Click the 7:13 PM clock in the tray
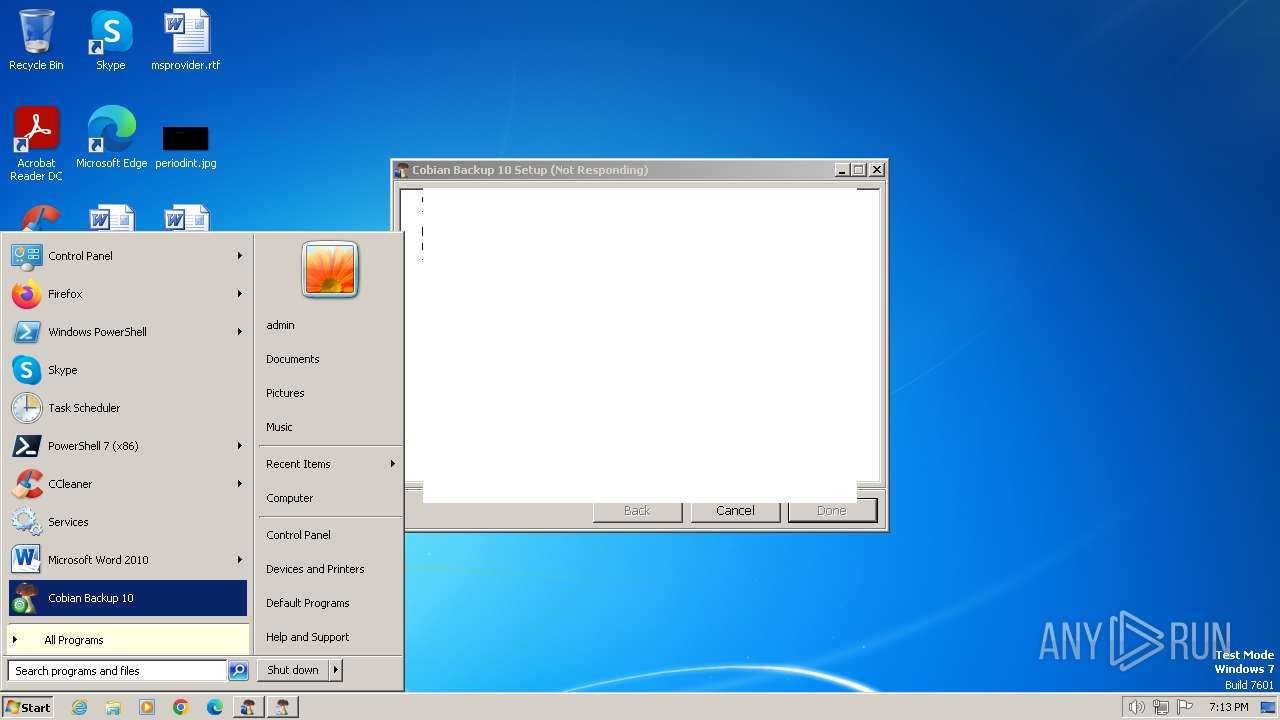 pos(1228,707)
